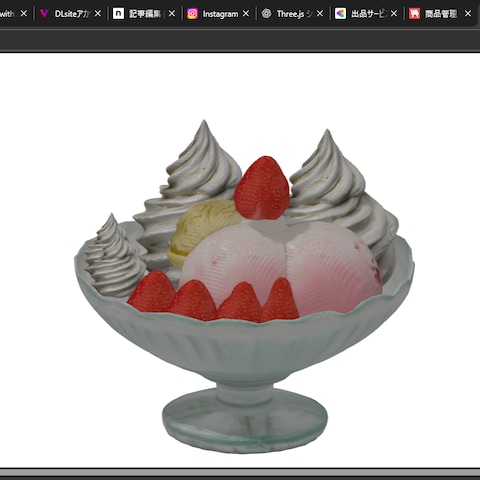Open the 記事編集 tab
Viewport: 480px width, 480px height.
click(x=145, y=14)
